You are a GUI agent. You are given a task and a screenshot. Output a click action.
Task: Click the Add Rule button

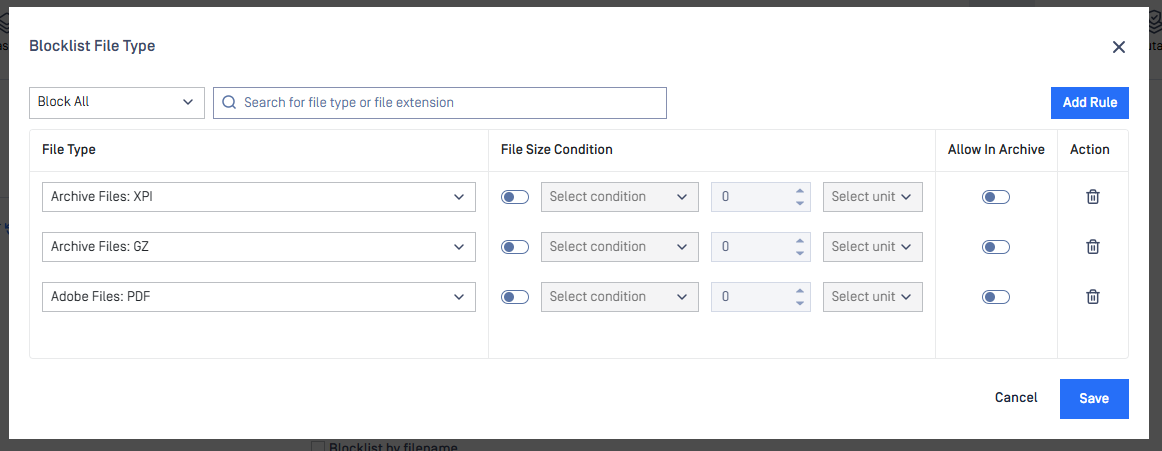click(1089, 103)
